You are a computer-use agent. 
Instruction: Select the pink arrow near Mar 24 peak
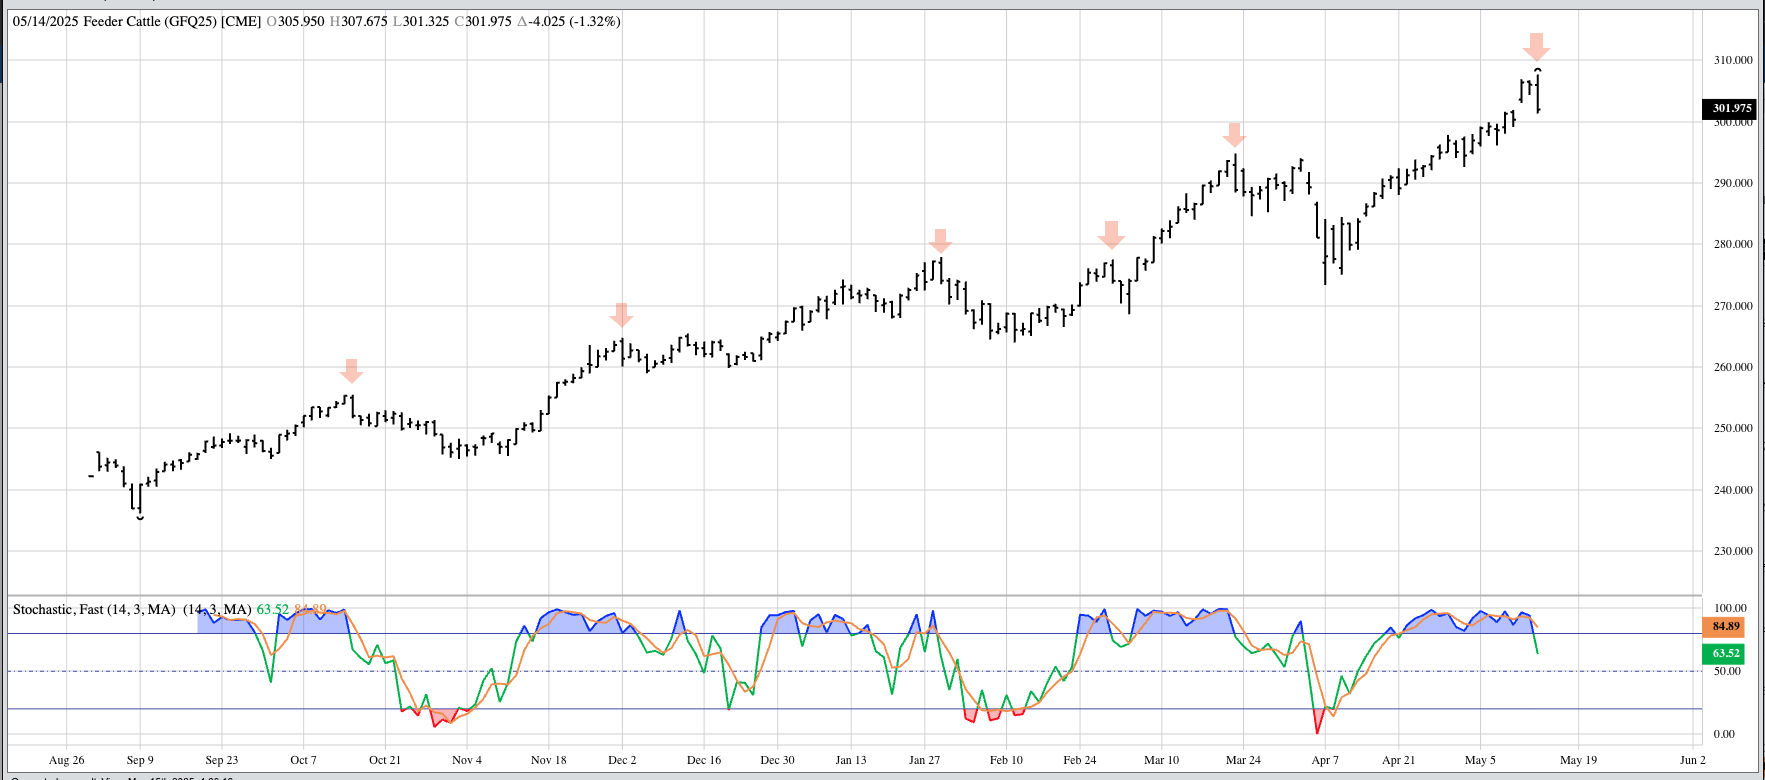tap(1235, 135)
